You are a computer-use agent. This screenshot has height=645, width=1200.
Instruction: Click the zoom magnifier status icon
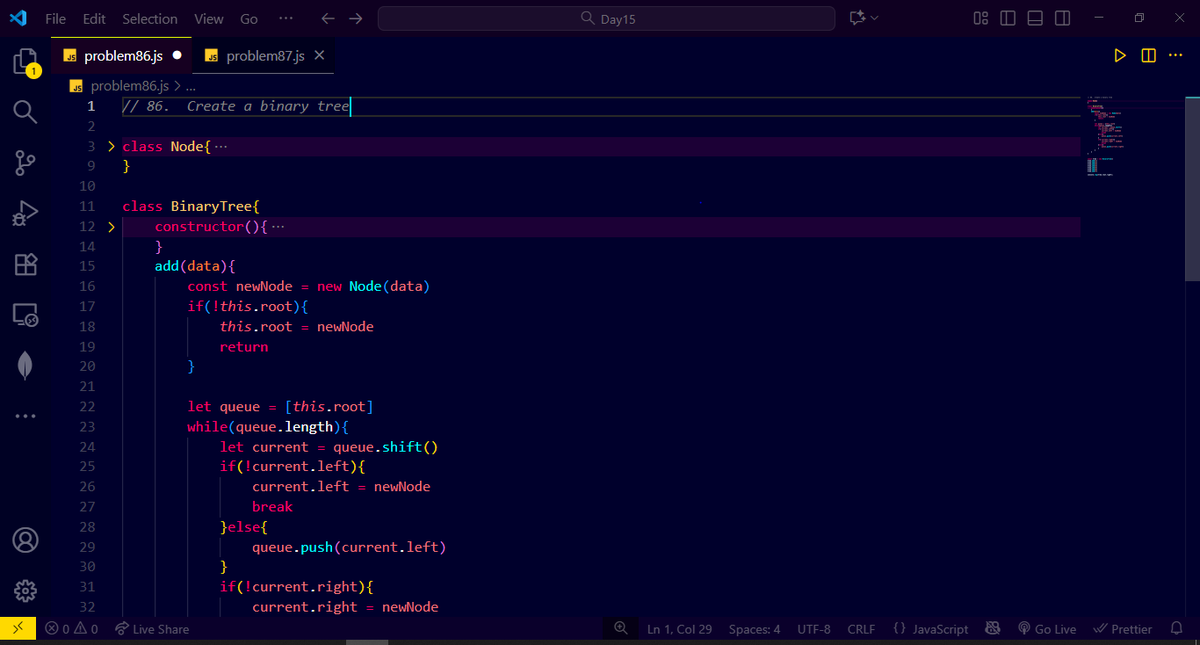[x=621, y=629]
